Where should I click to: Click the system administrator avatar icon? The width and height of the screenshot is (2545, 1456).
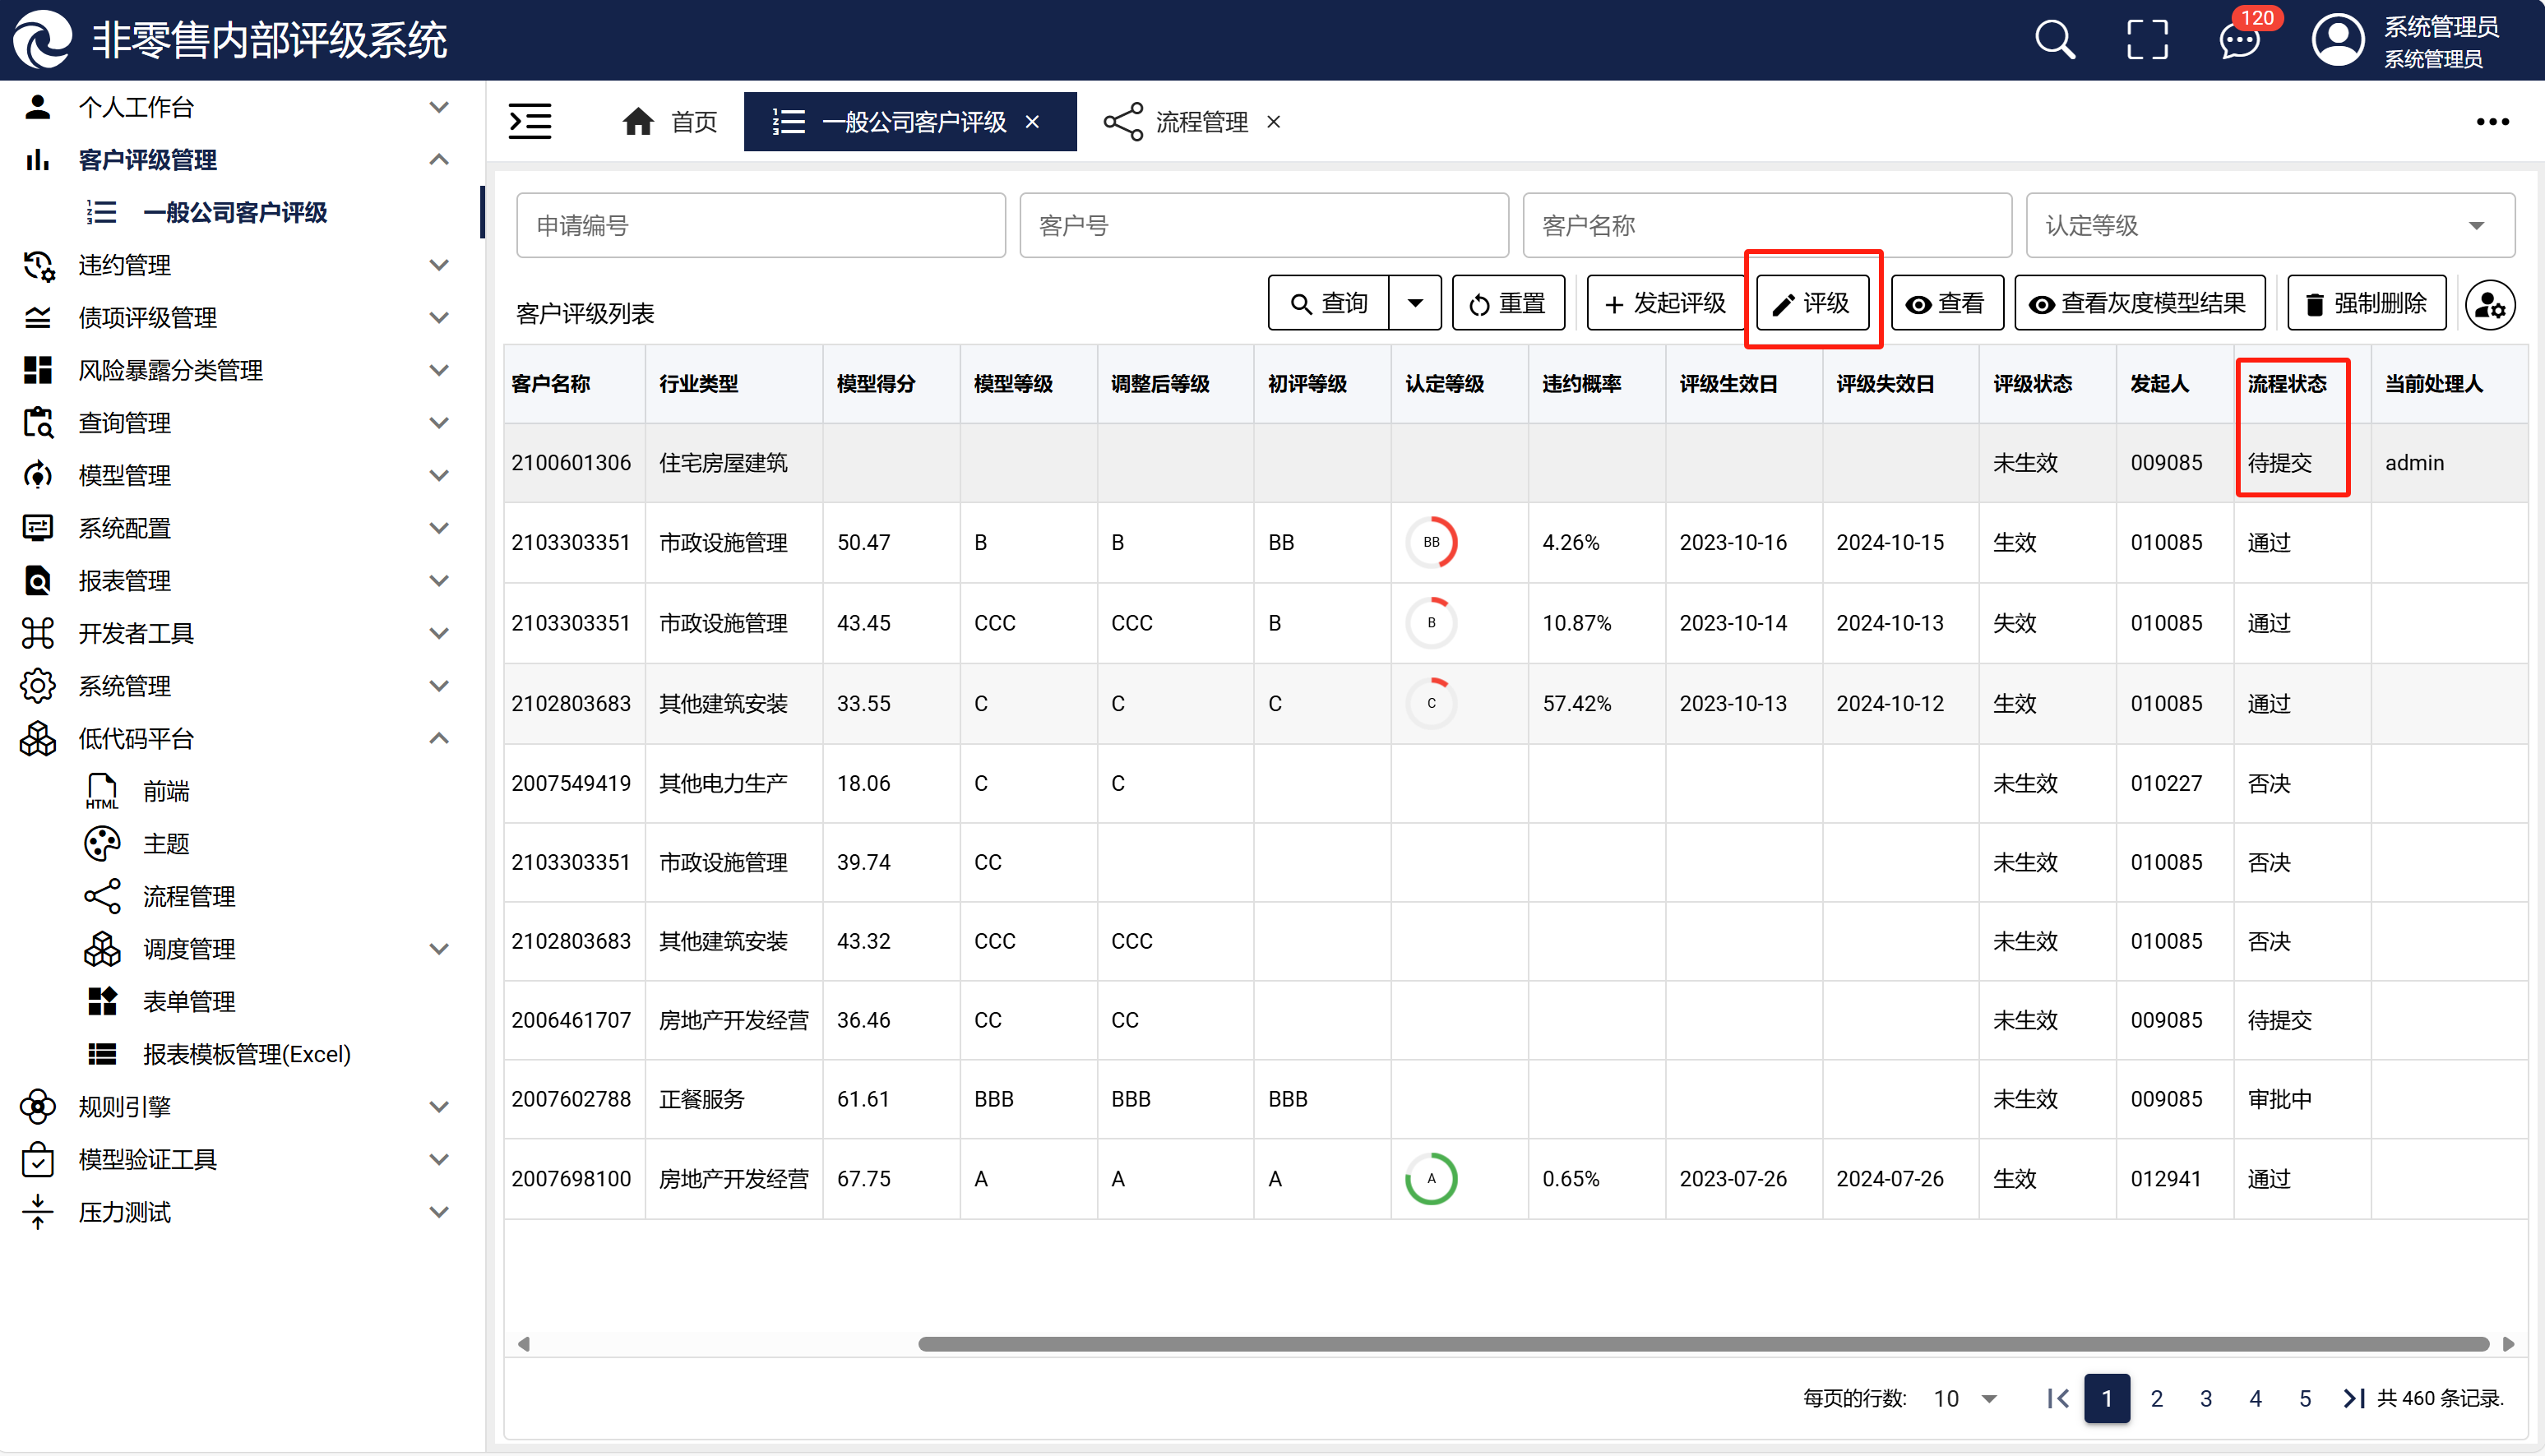[2337, 40]
